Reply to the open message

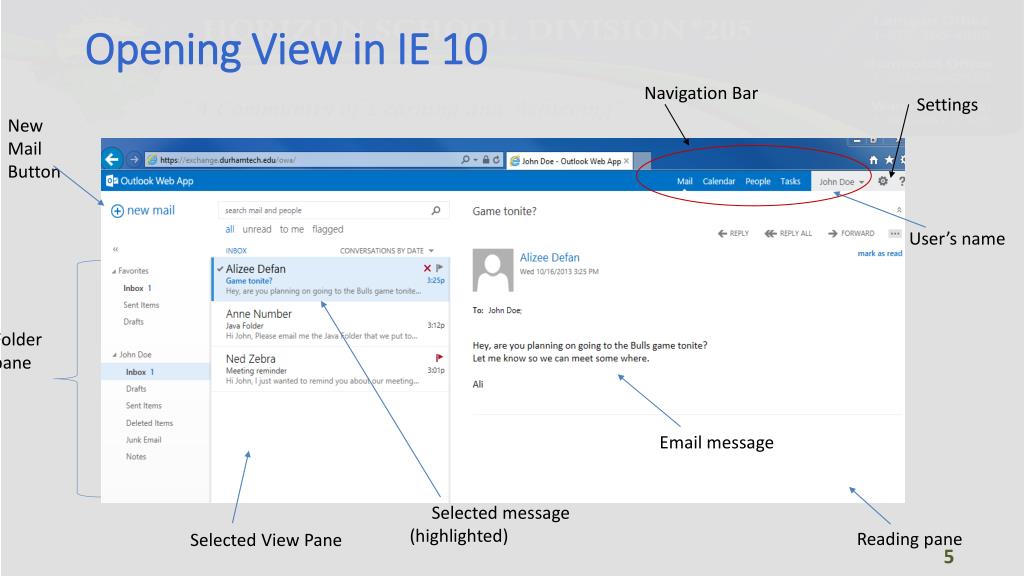(x=733, y=233)
